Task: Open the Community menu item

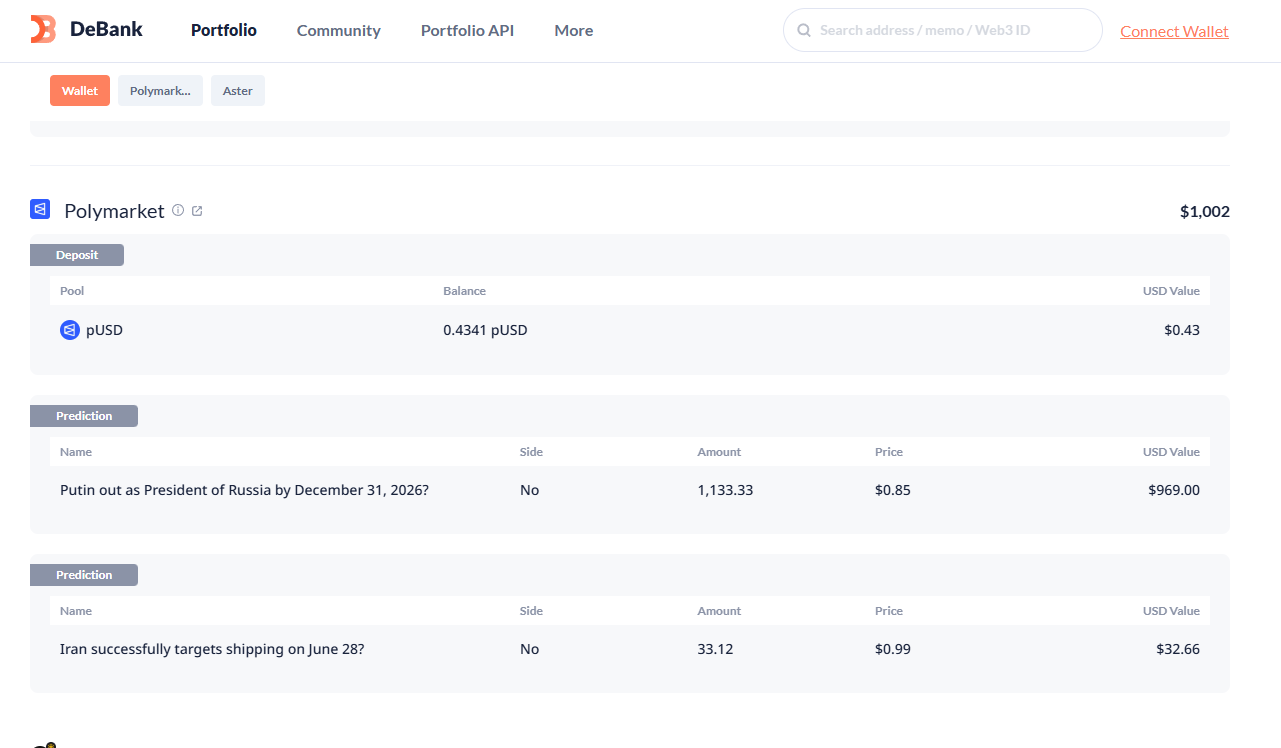Action: pos(339,31)
